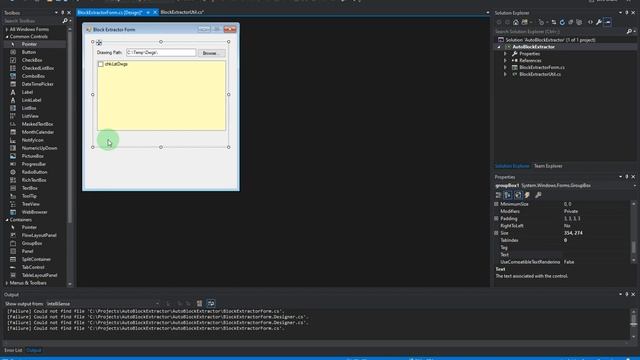Expand the Menus & Toolbars toolbox group
640x360 pixels.
pos(7,283)
